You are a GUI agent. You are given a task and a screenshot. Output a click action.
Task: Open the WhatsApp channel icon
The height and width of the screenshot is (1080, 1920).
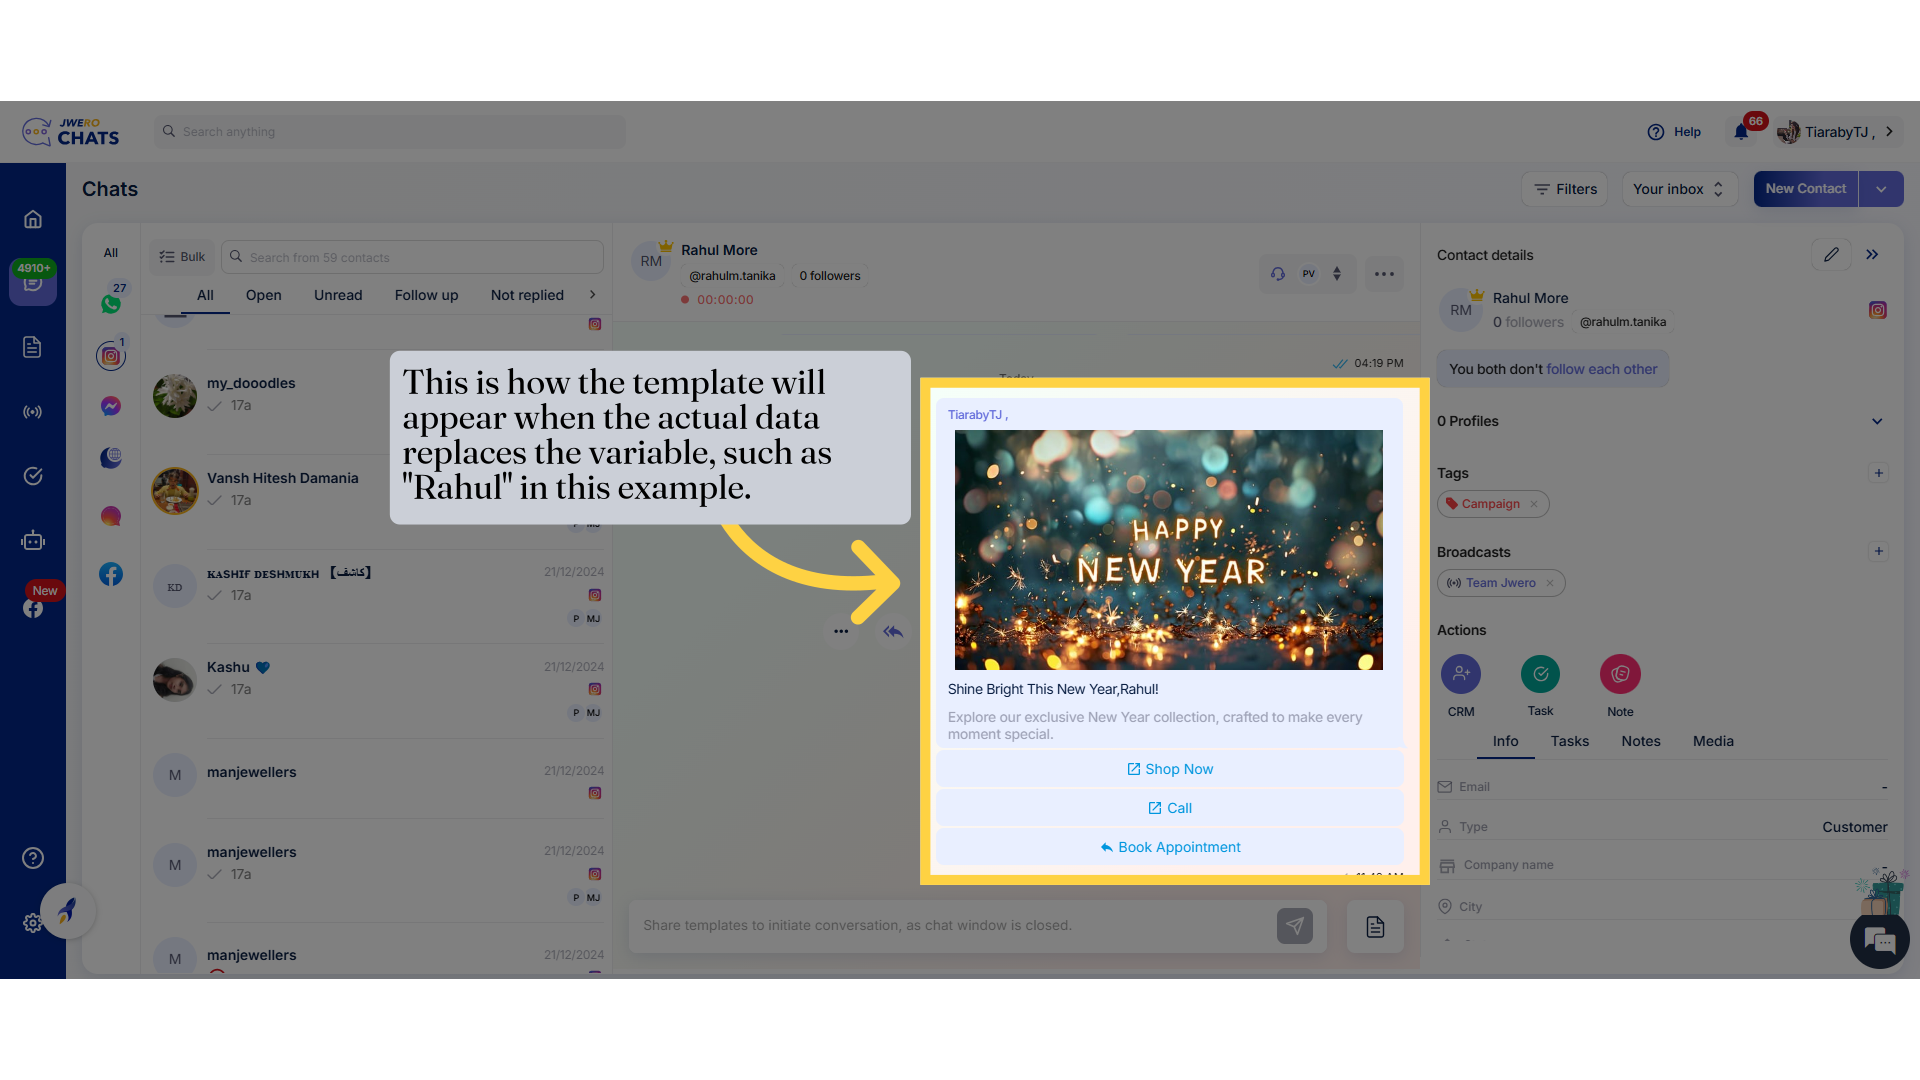(x=111, y=304)
